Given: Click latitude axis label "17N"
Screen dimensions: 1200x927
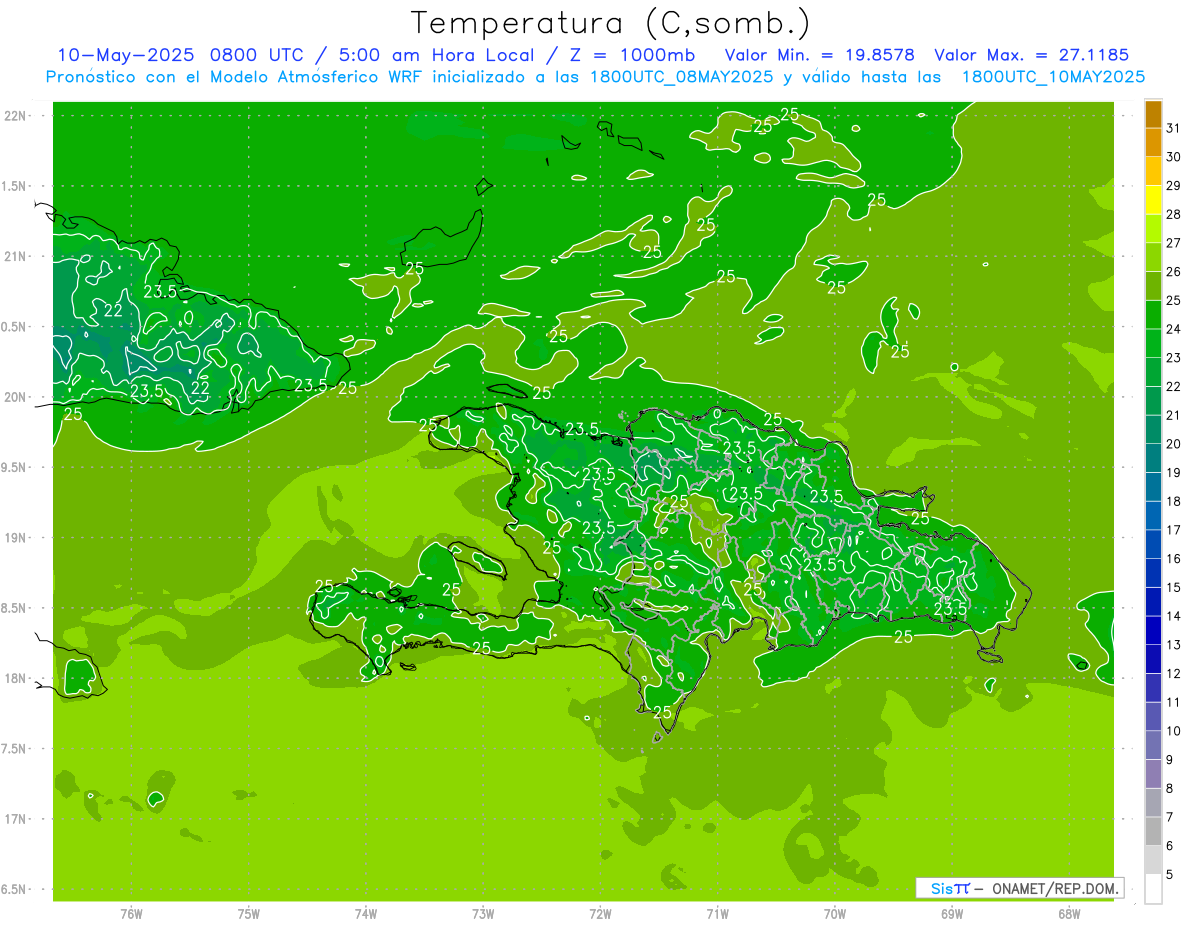Looking at the screenshot, I should point(15,819).
